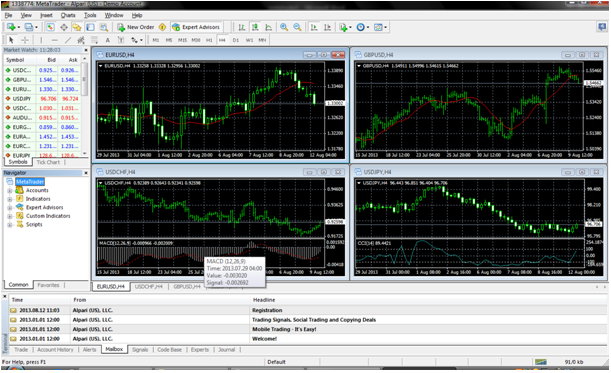This screenshot has height=373, width=611.
Task: Open the chart templates dropdown
Action: (x=385, y=27)
